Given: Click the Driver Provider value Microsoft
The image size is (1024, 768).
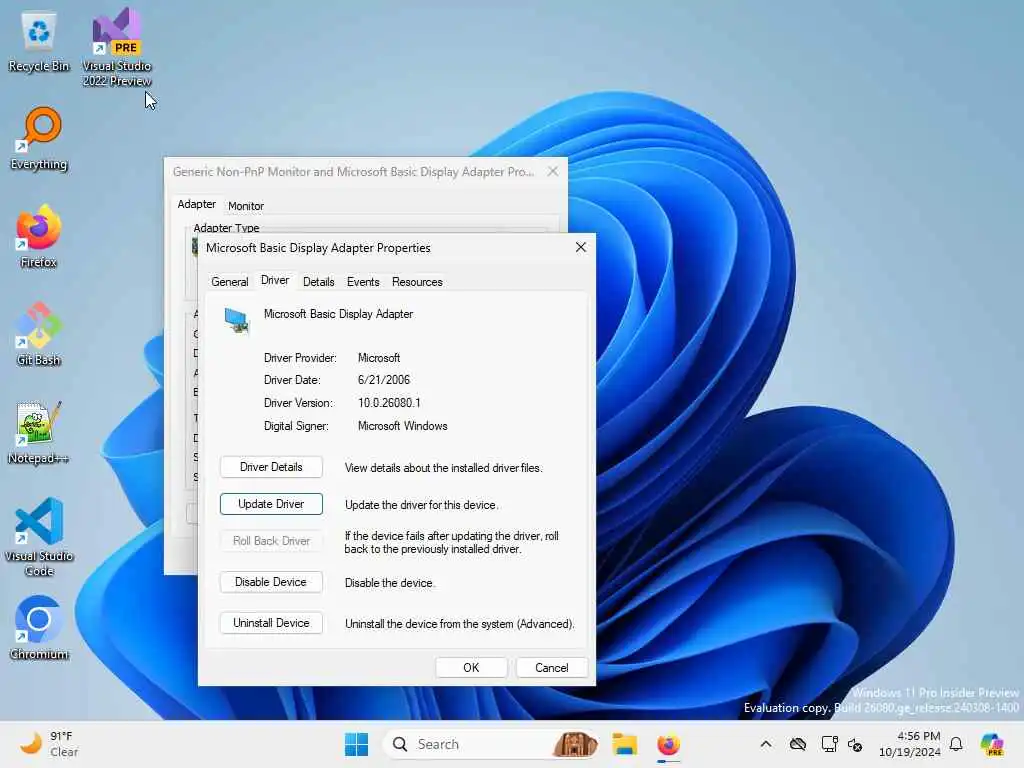Looking at the screenshot, I should coord(379,358).
